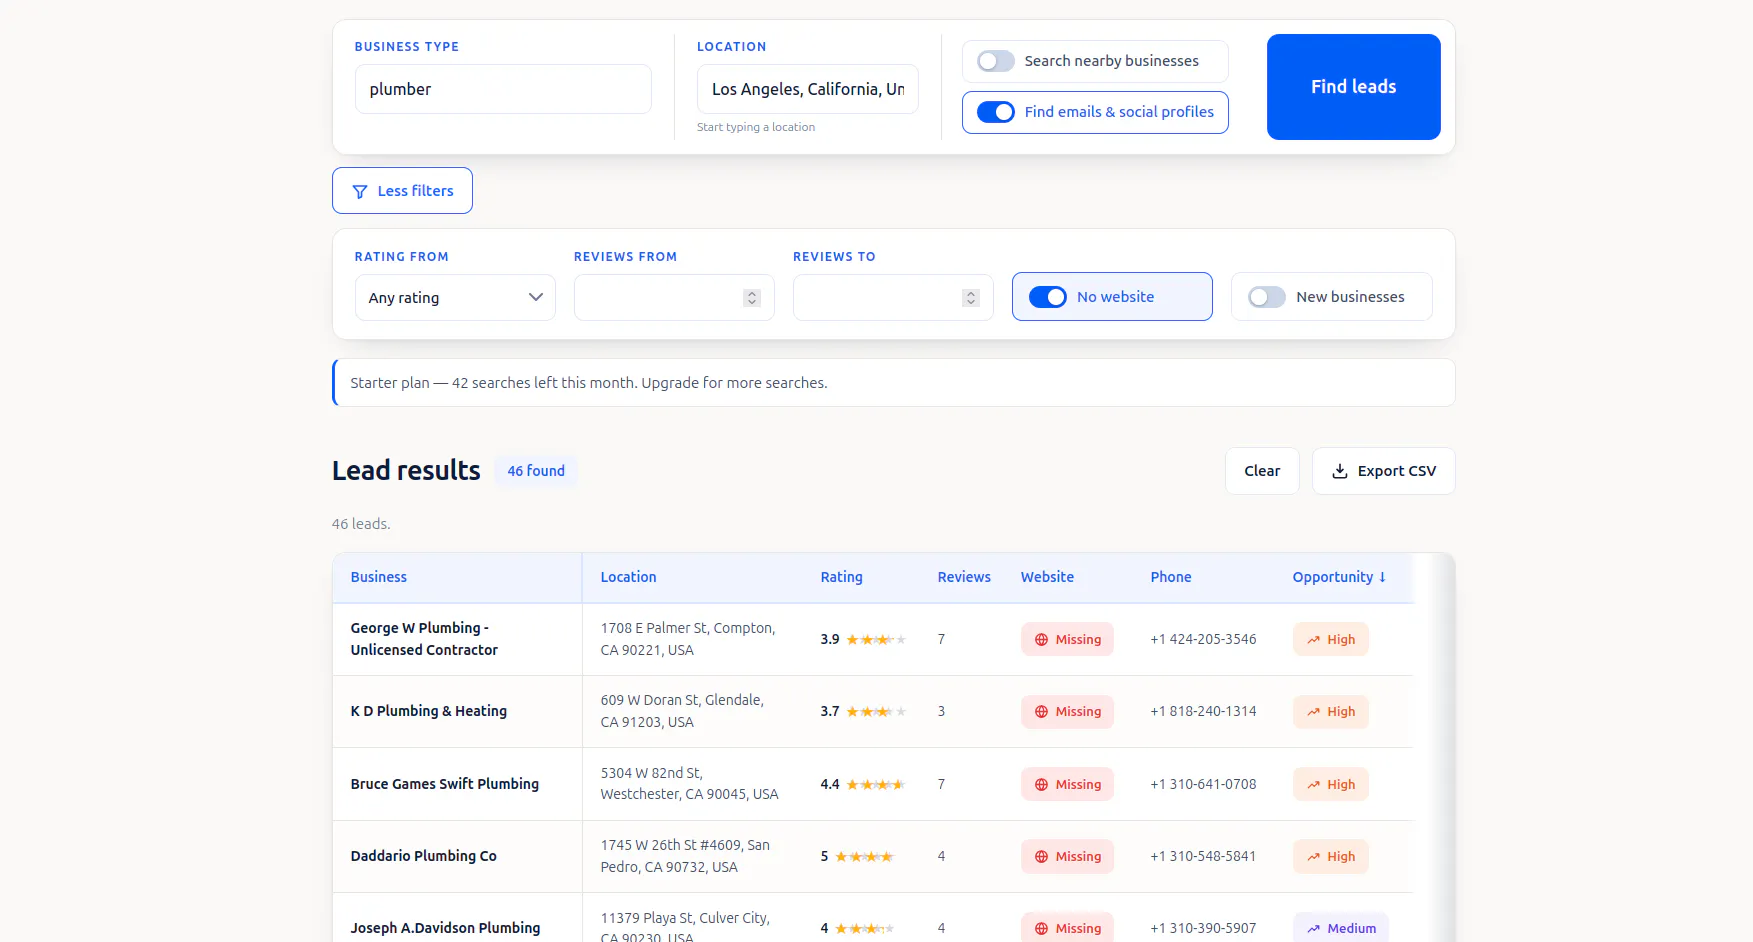Click the globe icon in K D Plumbing row
Image resolution: width=1753 pixels, height=942 pixels.
pyautogui.click(x=1041, y=712)
